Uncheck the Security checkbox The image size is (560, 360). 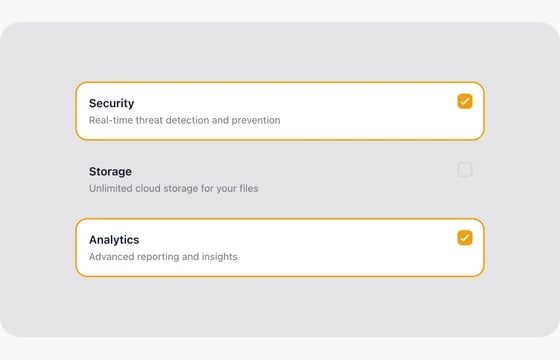(465, 101)
